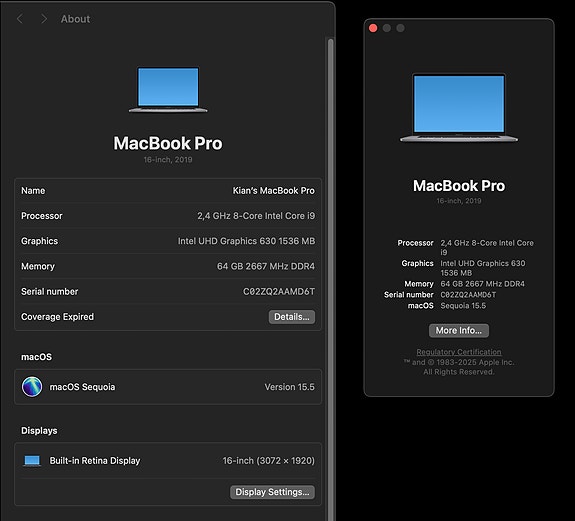Image resolution: width=575 pixels, height=521 pixels.
Task: Click the More Info button
Action: point(458,330)
